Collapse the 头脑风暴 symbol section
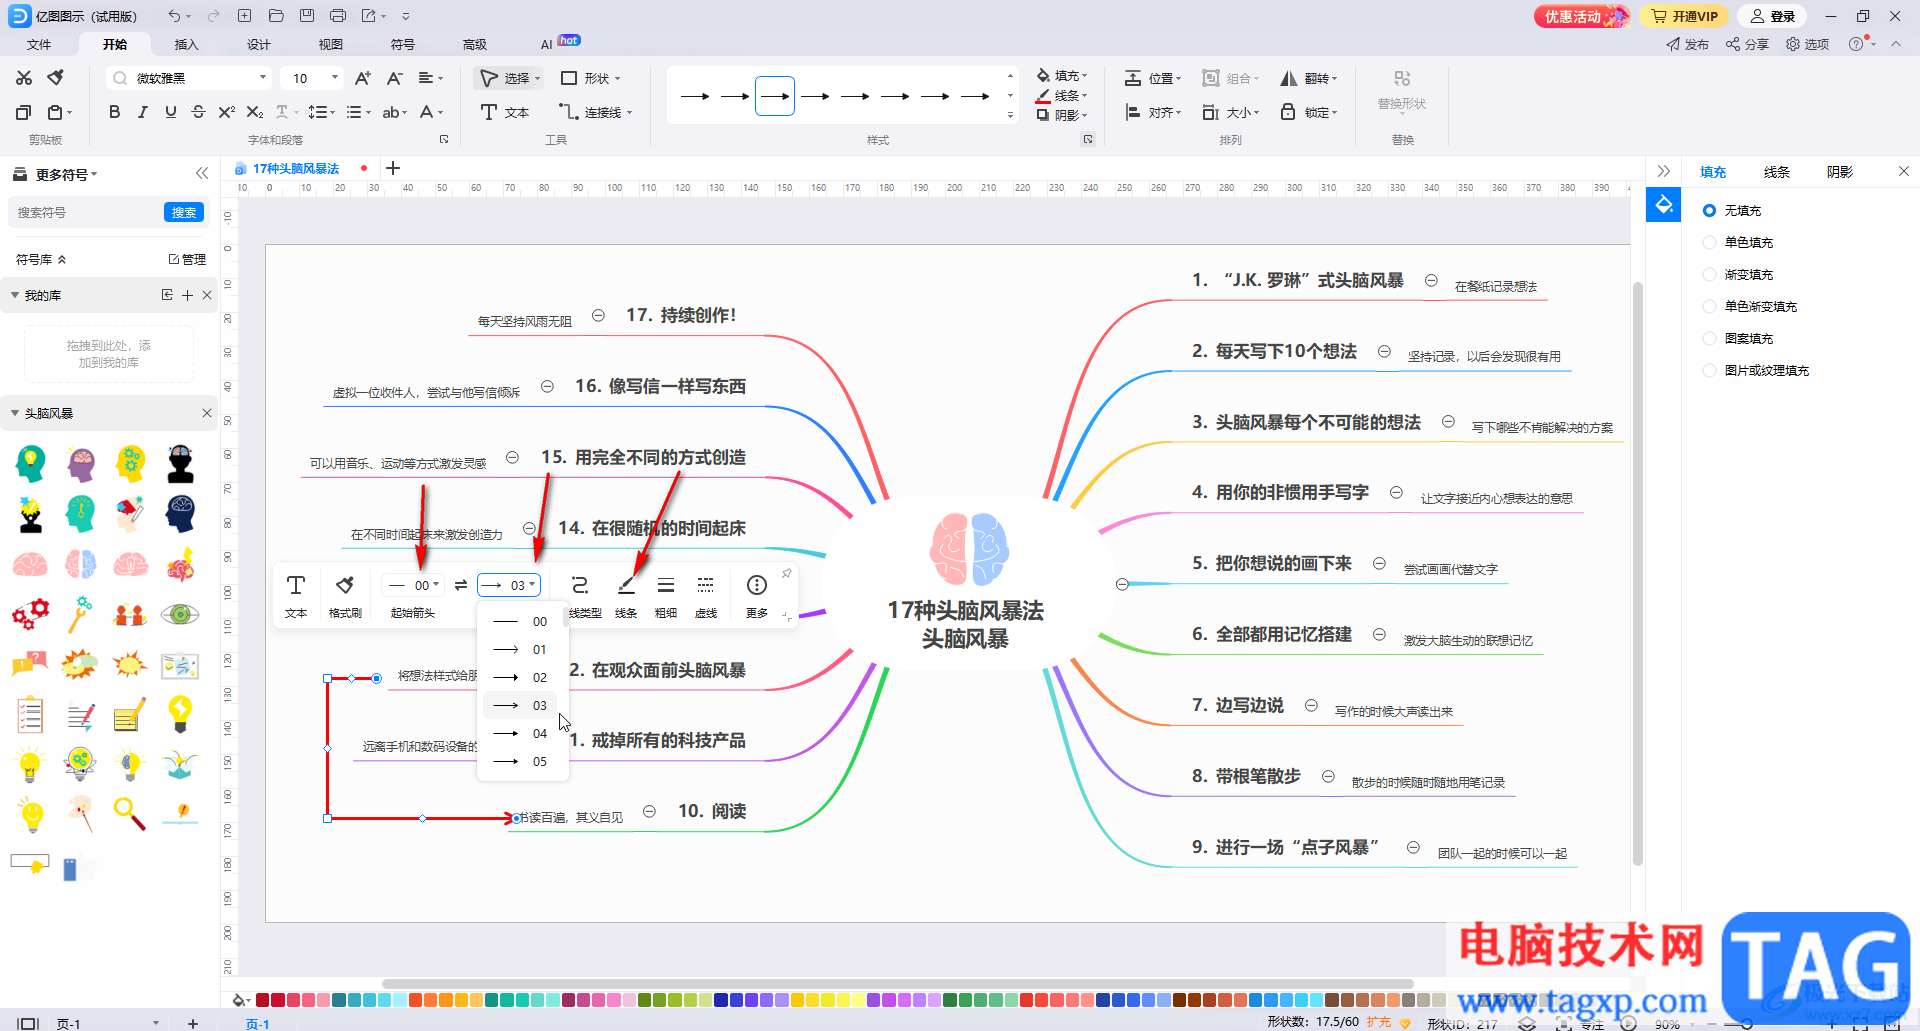The width and height of the screenshot is (1920, 1031). click(x=15, y=413)
